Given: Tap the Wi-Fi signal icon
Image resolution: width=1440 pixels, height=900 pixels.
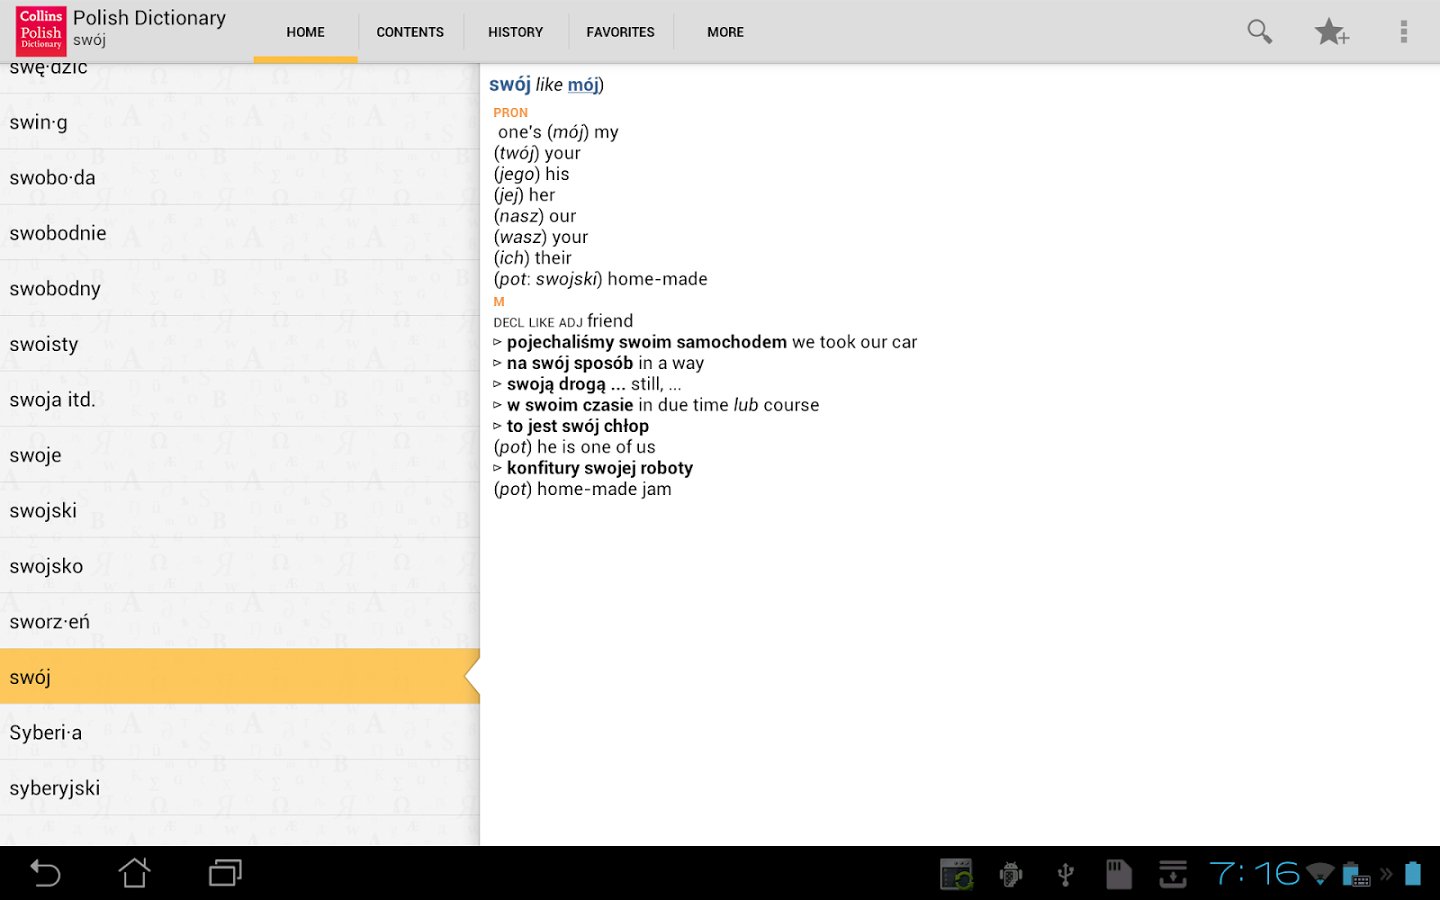Looking at the screenshot, I should (x=1320, y=875).
